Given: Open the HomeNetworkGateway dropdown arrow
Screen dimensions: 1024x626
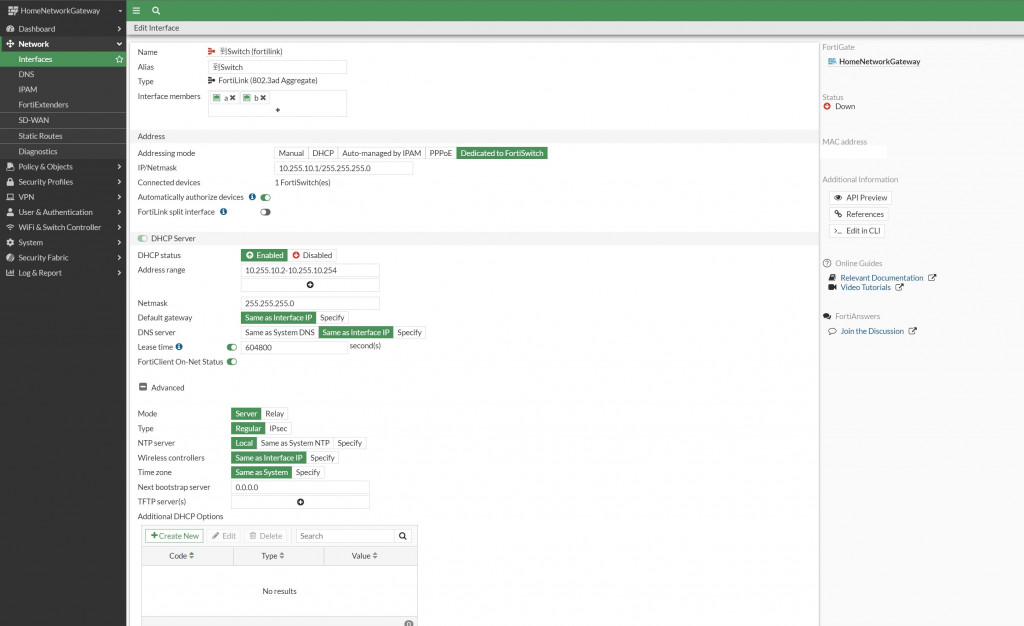Looking at the screenshot, I should [x=120, y=11].
